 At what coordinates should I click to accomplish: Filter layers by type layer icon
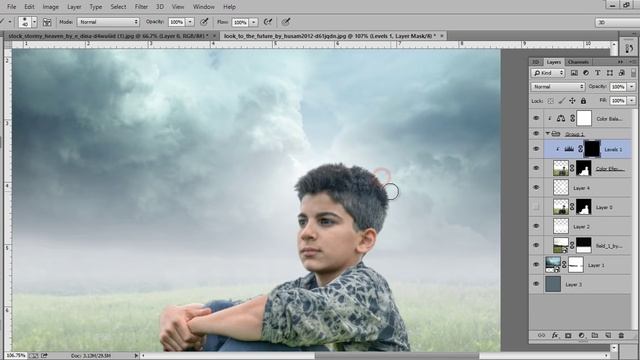(598, 73)
